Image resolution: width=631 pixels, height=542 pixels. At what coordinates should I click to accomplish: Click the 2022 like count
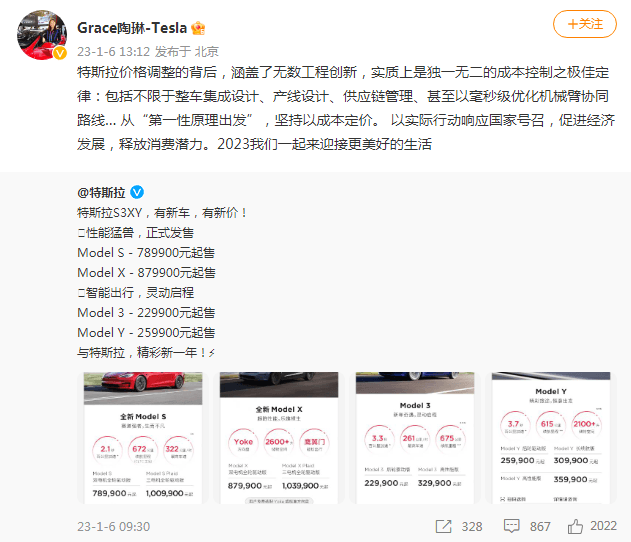coord(603,526)
